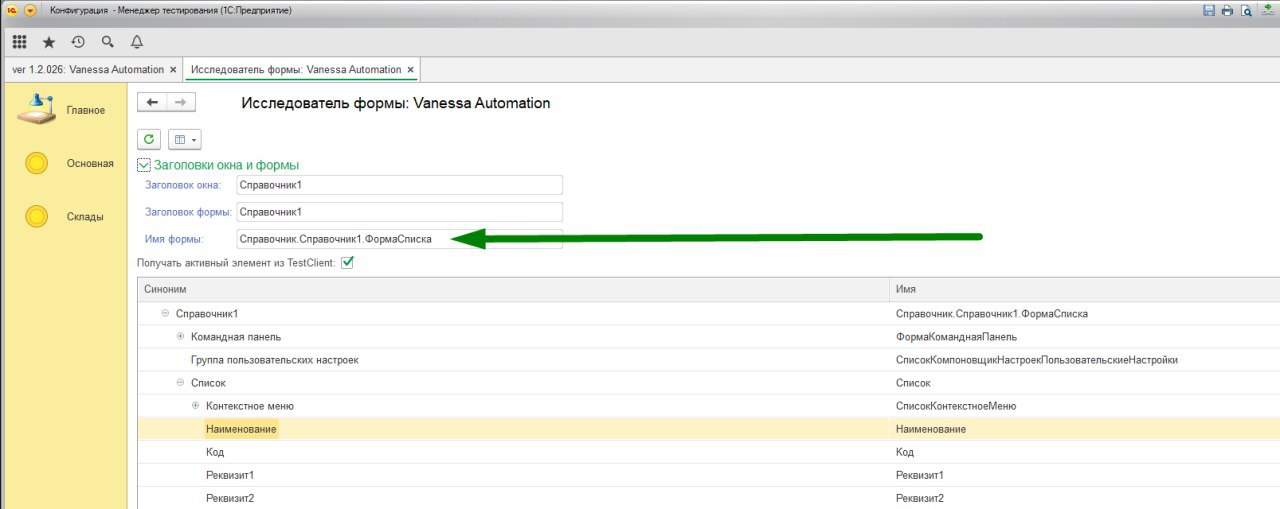This screenshot has height=509, width=1280.
Task: Click the Имя формы input field
Action: (399, 239)
